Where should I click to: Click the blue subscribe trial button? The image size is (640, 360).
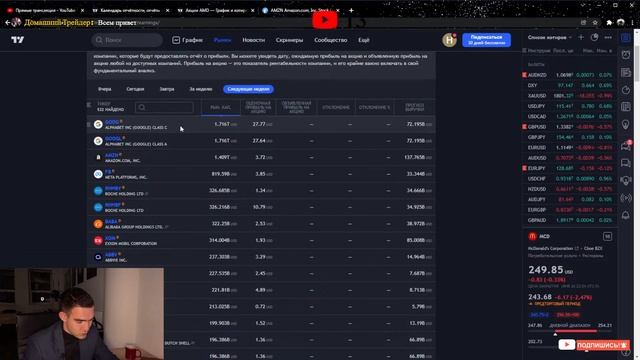pyautogui.click(x=486, y=40)
